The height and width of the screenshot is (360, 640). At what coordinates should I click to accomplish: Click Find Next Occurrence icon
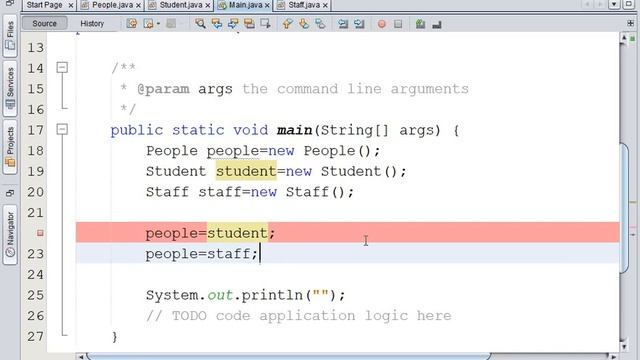pyautogui.click(x=233, y=24)
